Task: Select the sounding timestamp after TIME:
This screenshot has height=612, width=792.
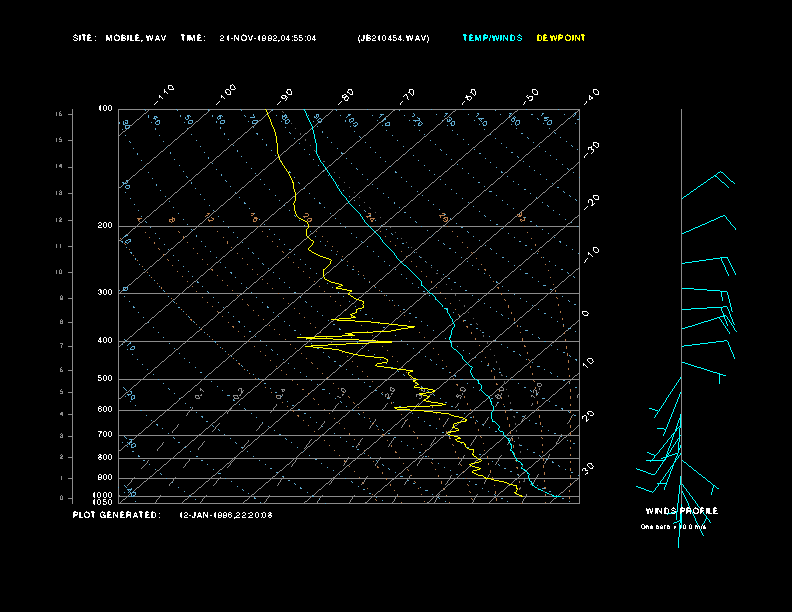Action: point(268,38)
